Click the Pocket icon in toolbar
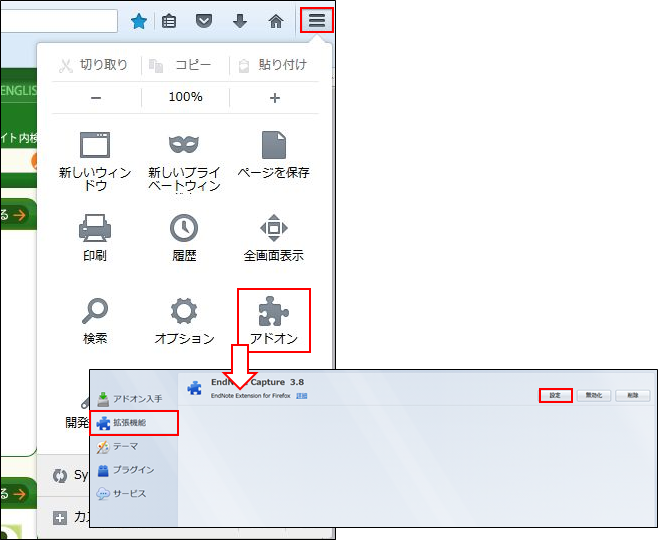Screen dimensions: 658x540 204,21
